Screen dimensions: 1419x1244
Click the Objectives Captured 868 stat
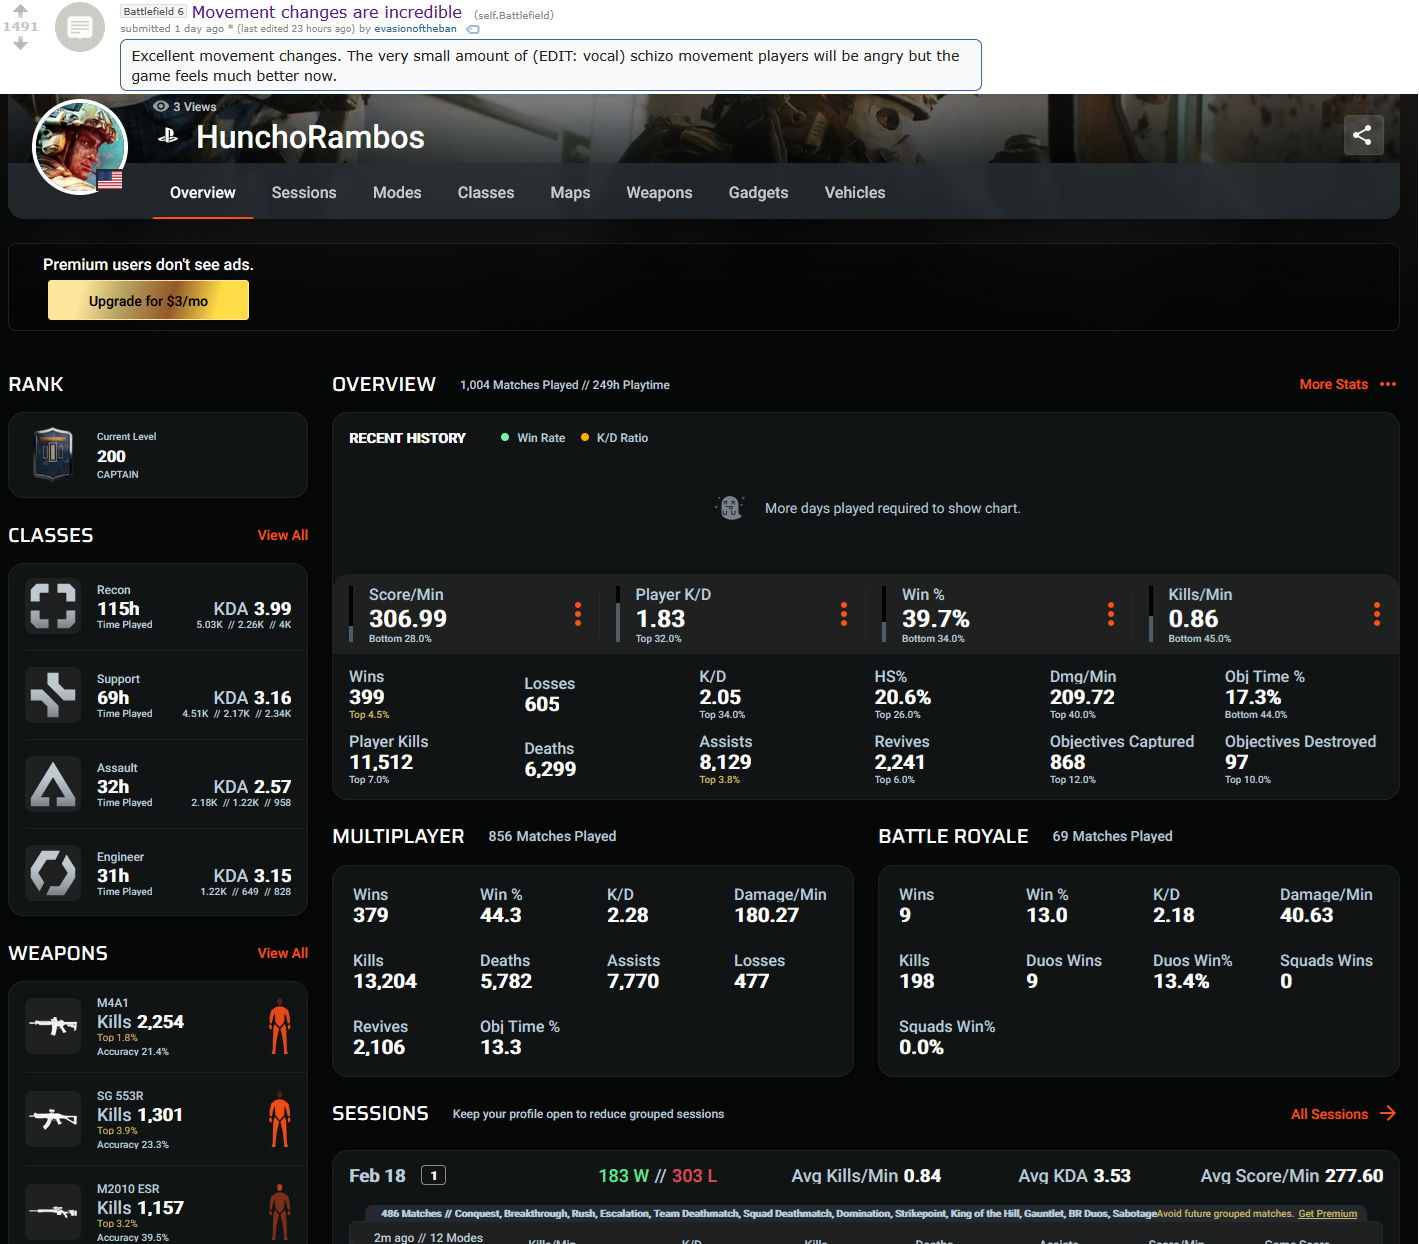[x=1122, y=759]
